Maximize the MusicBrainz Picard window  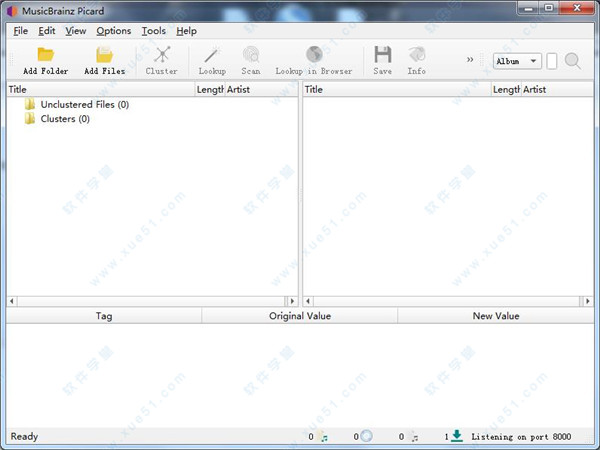click(x=549, y=8)
